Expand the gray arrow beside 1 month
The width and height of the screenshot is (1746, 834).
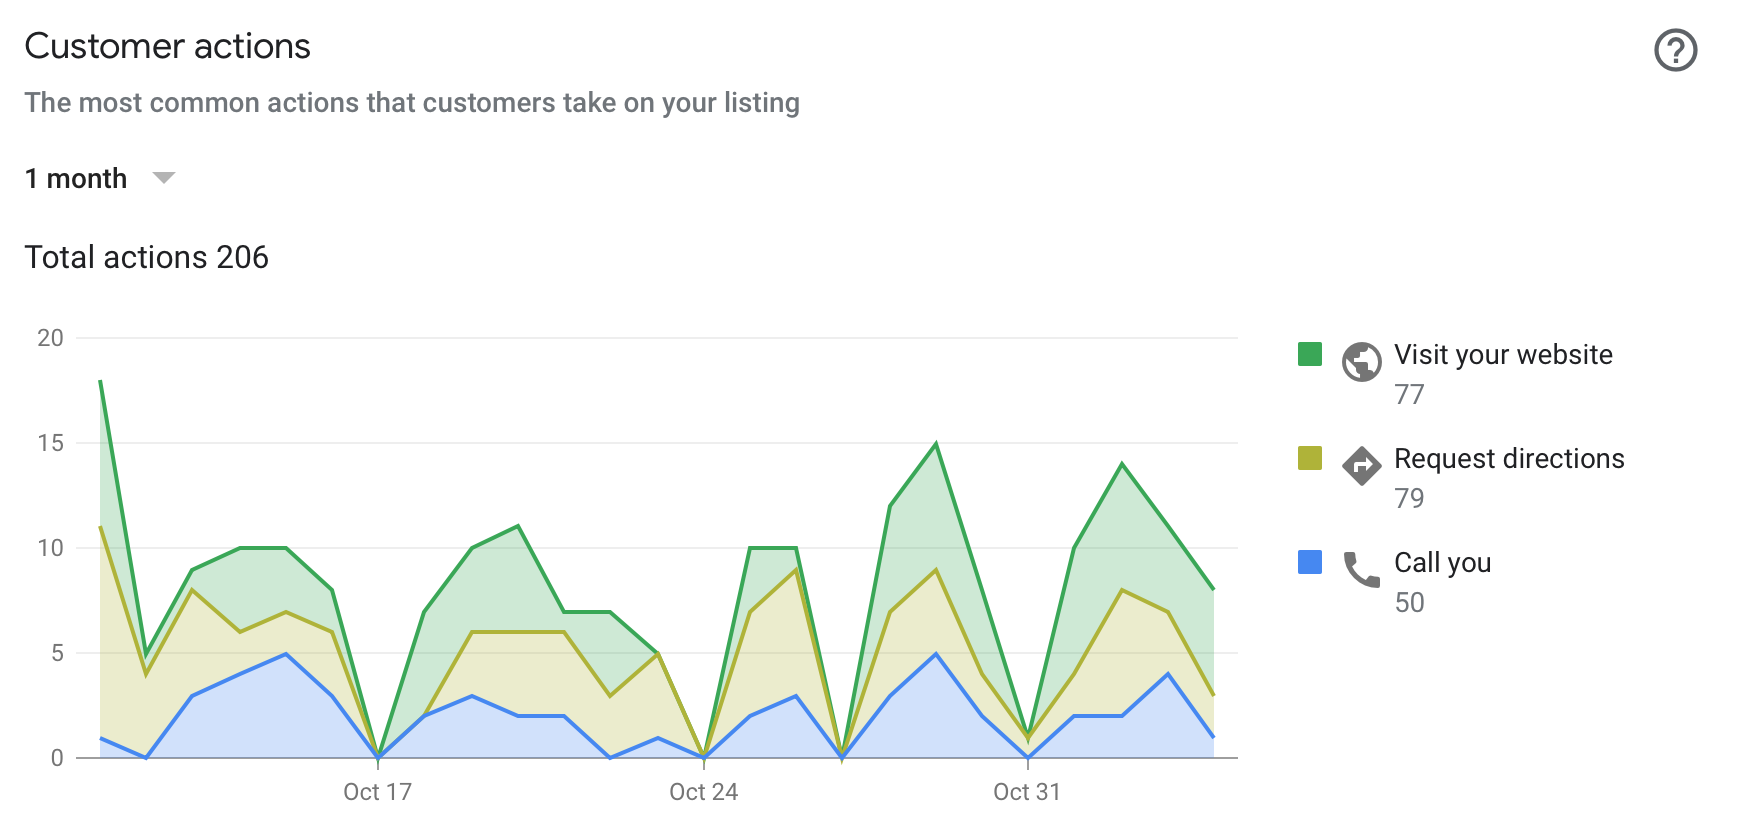(x=163, y=178)
